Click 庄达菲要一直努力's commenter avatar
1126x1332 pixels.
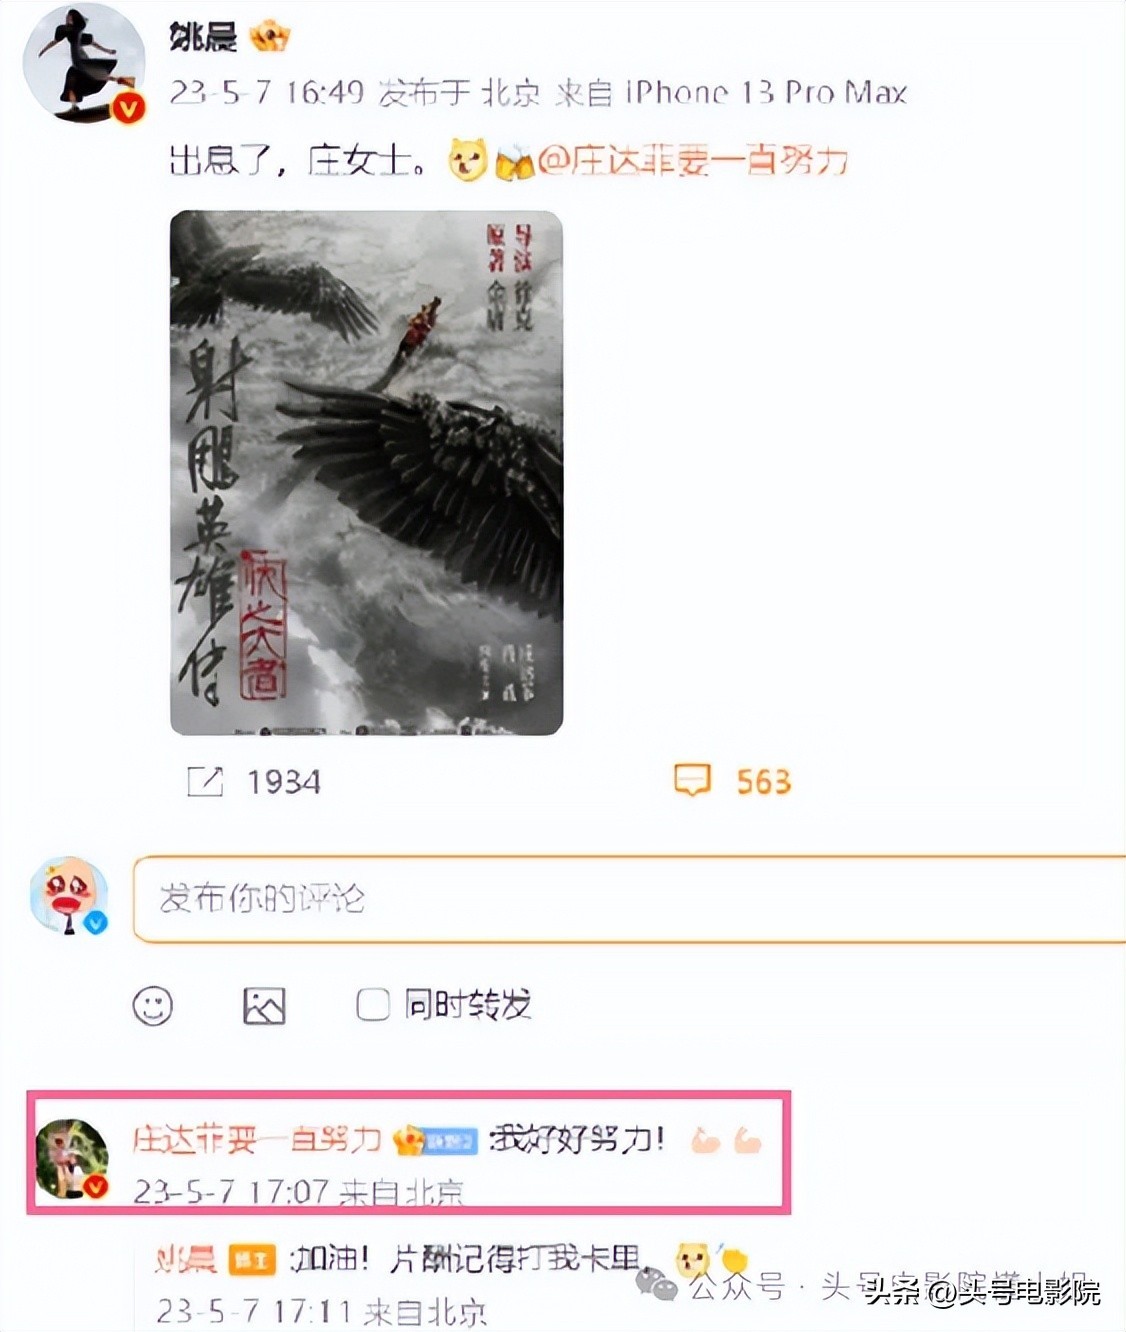pos(72,1159)
